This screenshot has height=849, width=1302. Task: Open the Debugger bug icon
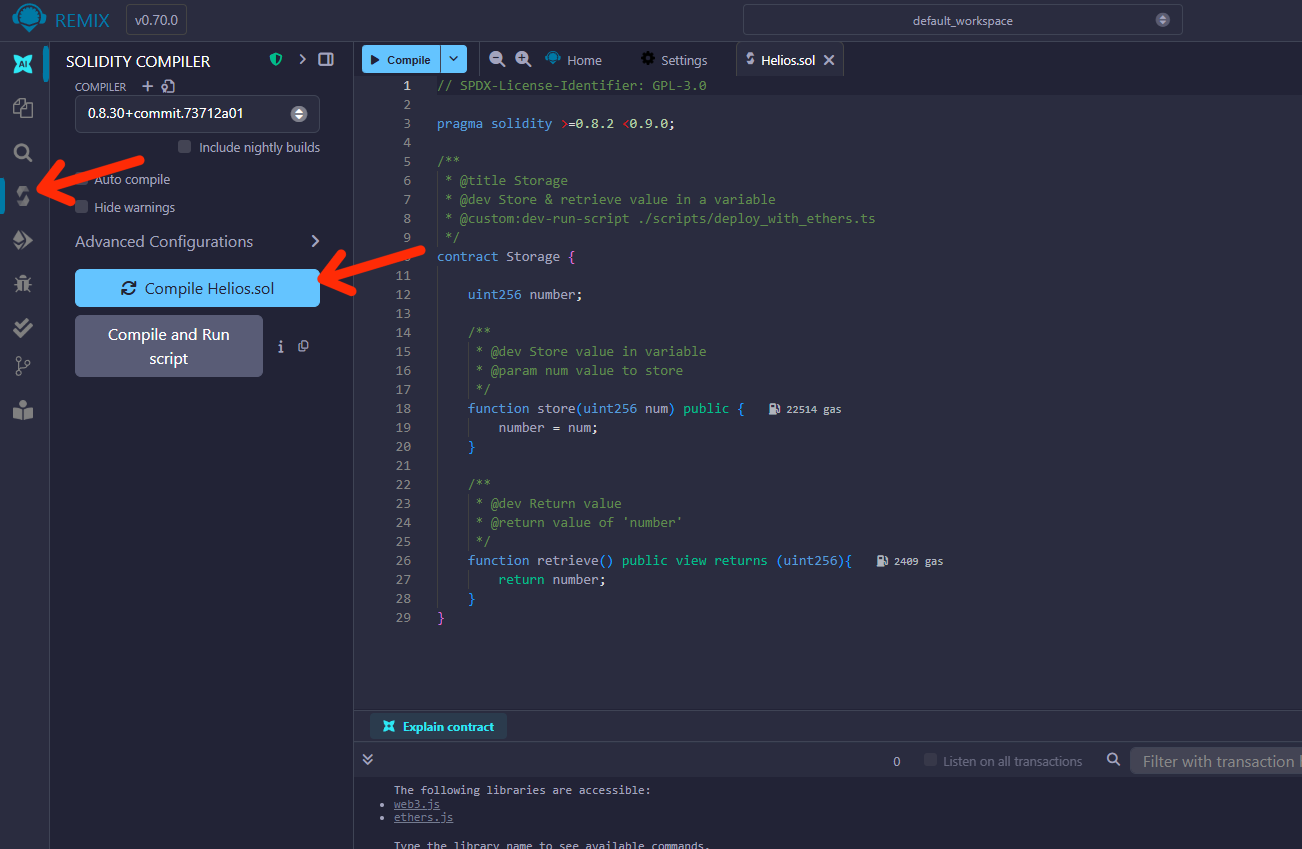point(22,284)
